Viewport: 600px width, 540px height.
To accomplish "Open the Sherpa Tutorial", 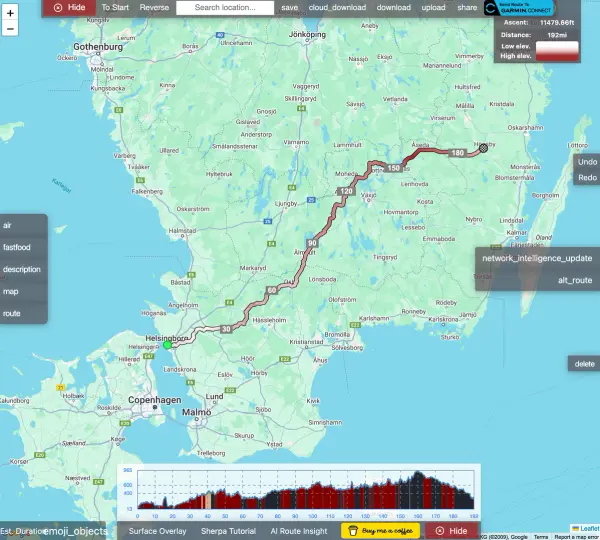I will (x=228, y=531).
